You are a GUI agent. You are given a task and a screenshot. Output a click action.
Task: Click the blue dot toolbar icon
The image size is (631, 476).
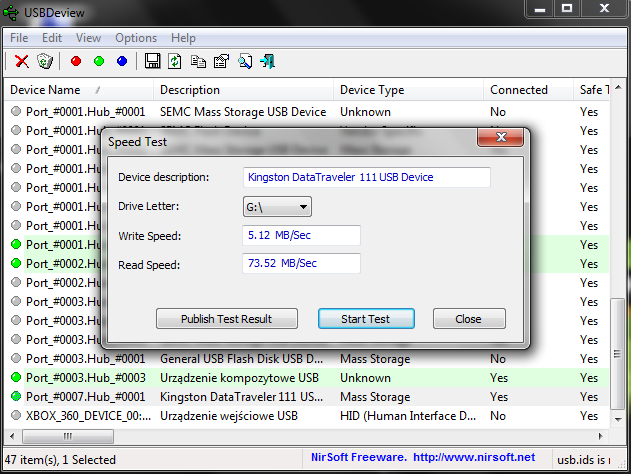[x=122, y=61]
